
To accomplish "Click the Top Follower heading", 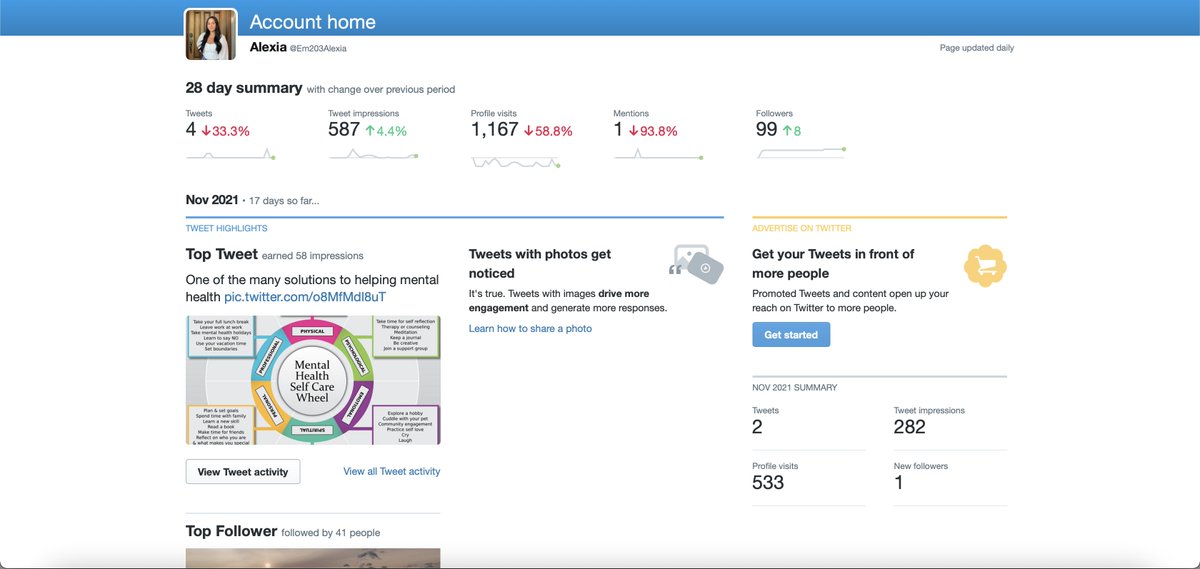I will [x=231, y=531].
